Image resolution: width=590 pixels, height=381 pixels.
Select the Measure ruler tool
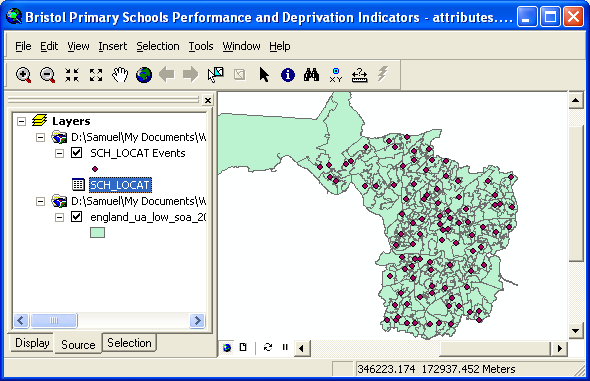[x=359, y=75]
